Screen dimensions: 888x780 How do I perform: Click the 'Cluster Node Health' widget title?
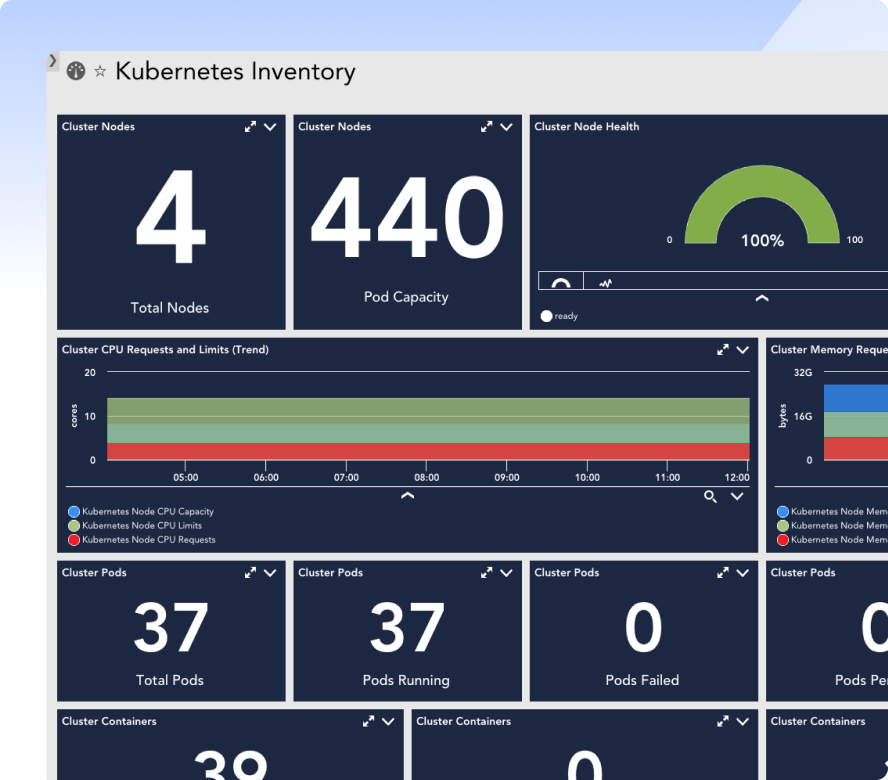click(587, 127)
